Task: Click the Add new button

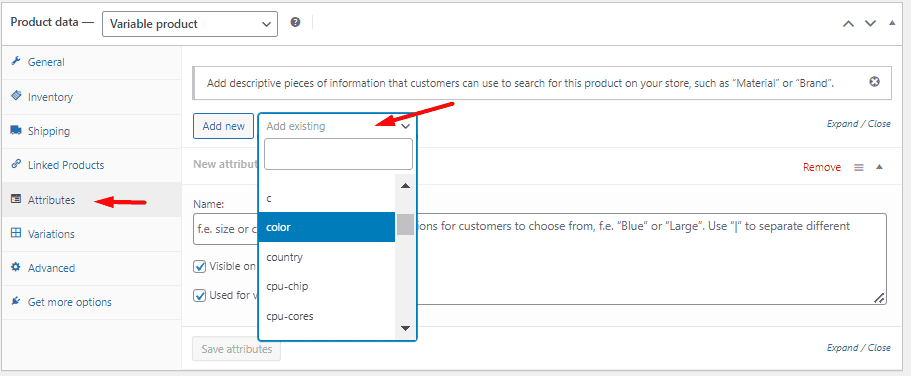Action: 223,126
